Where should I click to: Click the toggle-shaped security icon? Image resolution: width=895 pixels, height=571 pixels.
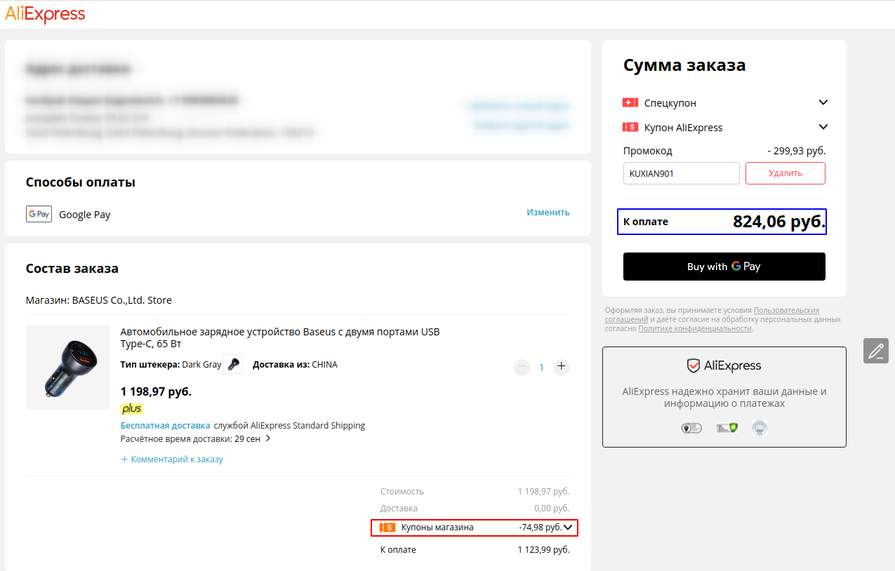tap(691, 428)
